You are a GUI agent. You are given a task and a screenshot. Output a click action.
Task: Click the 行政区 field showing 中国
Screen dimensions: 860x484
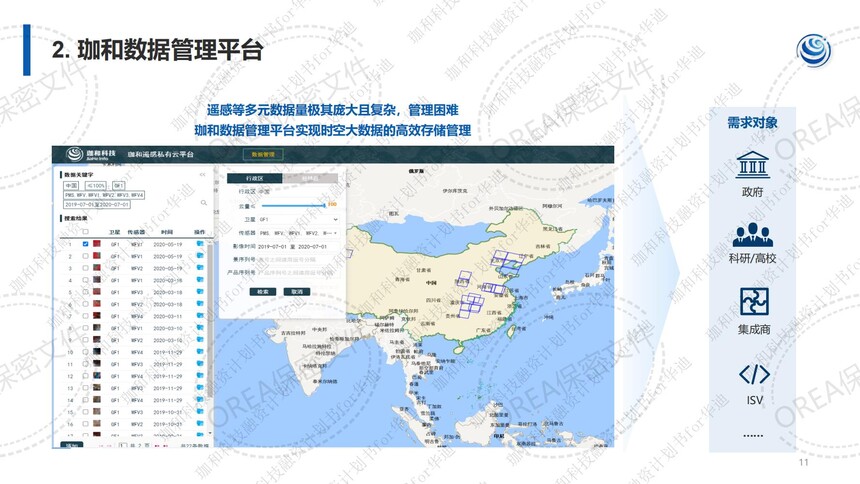coord(298,192)
